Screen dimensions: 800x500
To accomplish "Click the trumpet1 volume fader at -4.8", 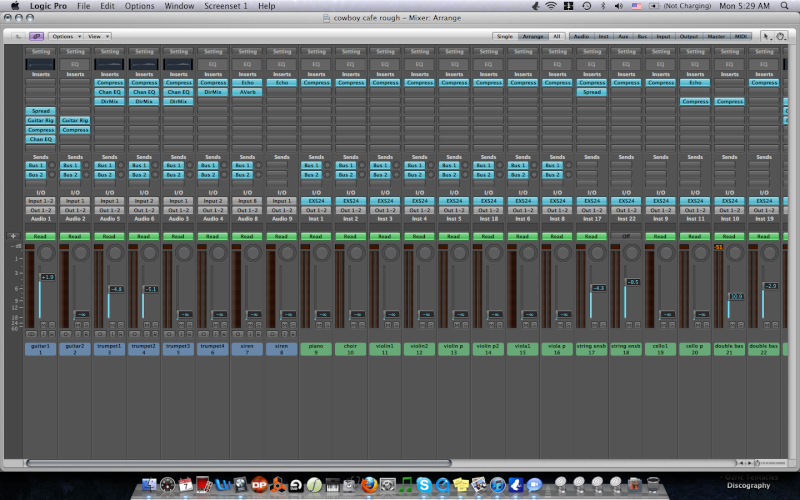I will pyautogui.click(x=116, y=289).
